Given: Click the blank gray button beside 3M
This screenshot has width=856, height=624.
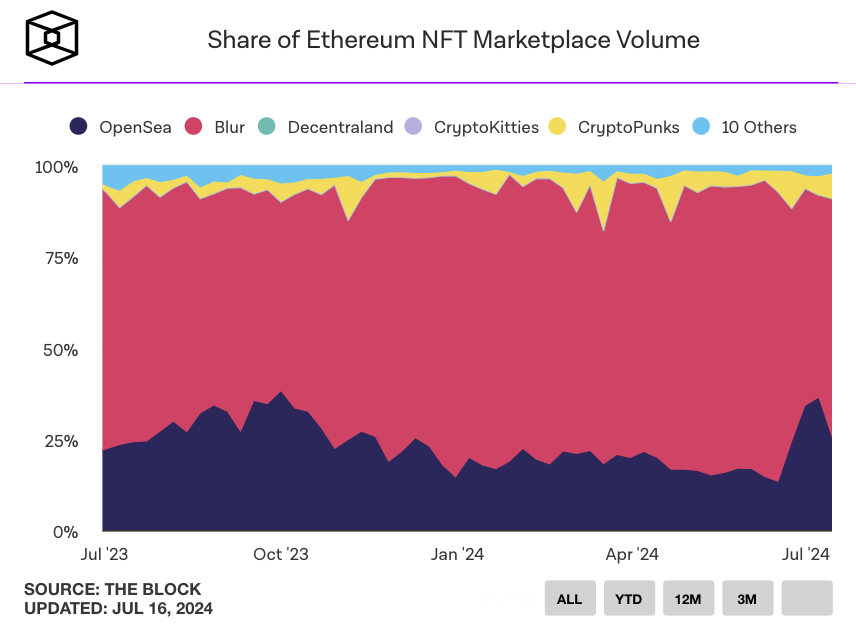Looking at the screenshot, I should click(x=807, y=598).
